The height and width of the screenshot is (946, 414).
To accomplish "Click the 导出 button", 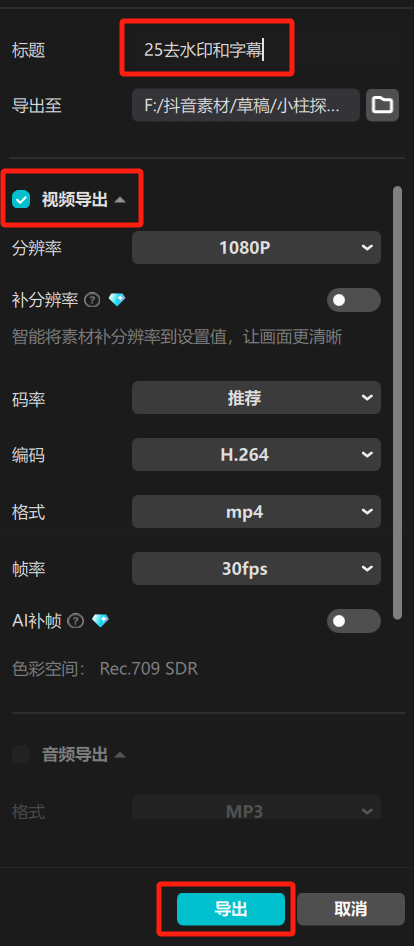I will [x=231, y=909].
